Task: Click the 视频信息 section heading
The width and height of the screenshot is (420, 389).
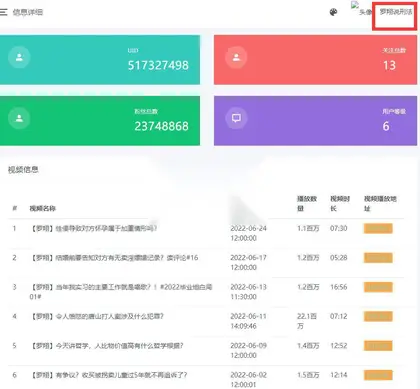Action: [x=23, y=170]
